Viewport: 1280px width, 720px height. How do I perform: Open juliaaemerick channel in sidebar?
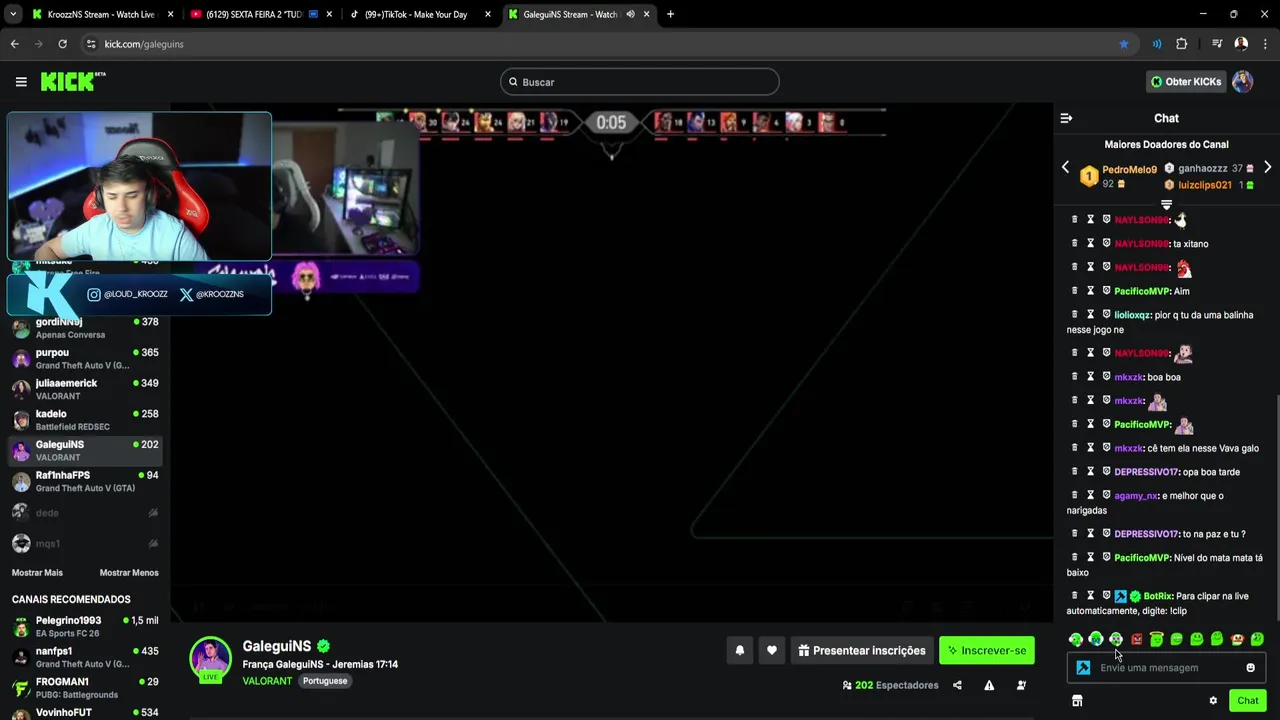(85, 389)
